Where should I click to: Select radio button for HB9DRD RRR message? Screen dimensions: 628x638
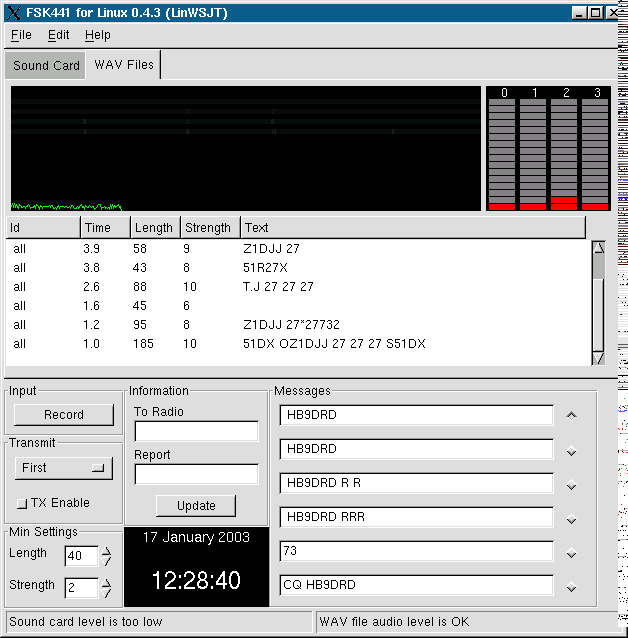click(x=571, y=519)
